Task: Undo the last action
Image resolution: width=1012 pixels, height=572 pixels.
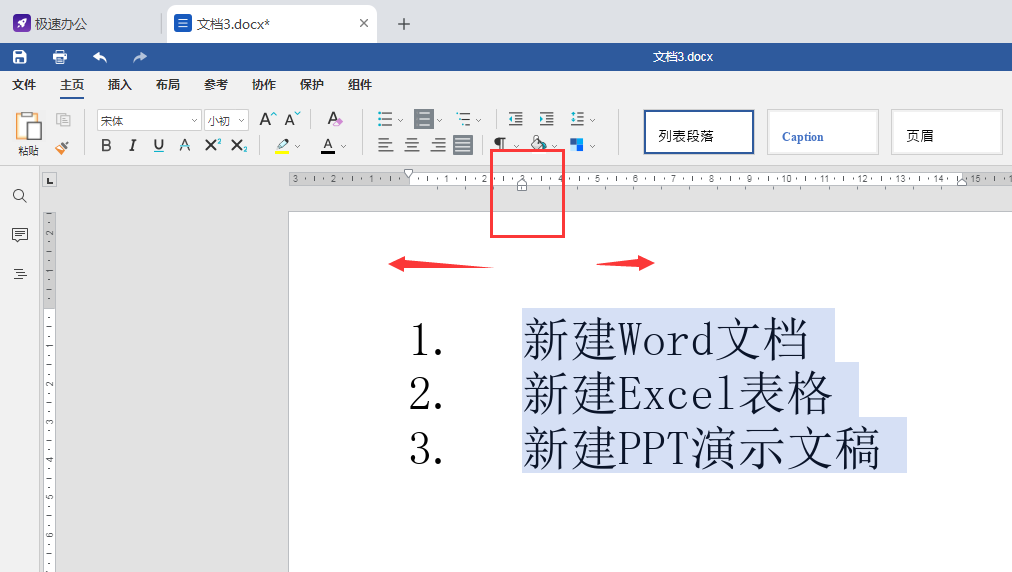Action: [100, 57]
